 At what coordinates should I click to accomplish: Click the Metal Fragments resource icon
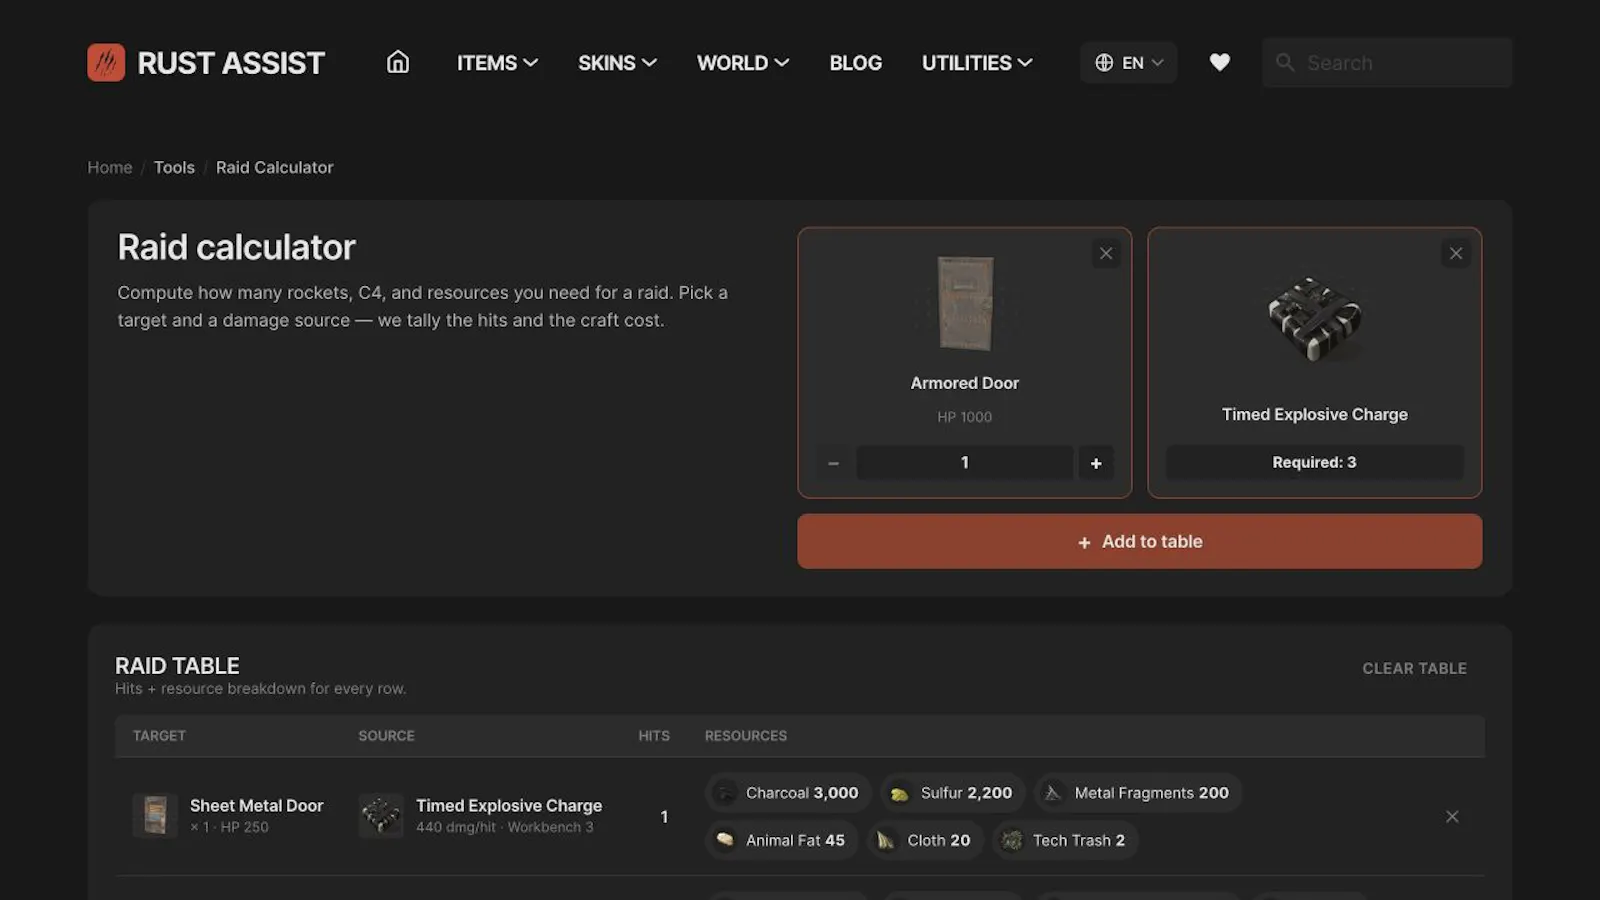coord(1053,793)
